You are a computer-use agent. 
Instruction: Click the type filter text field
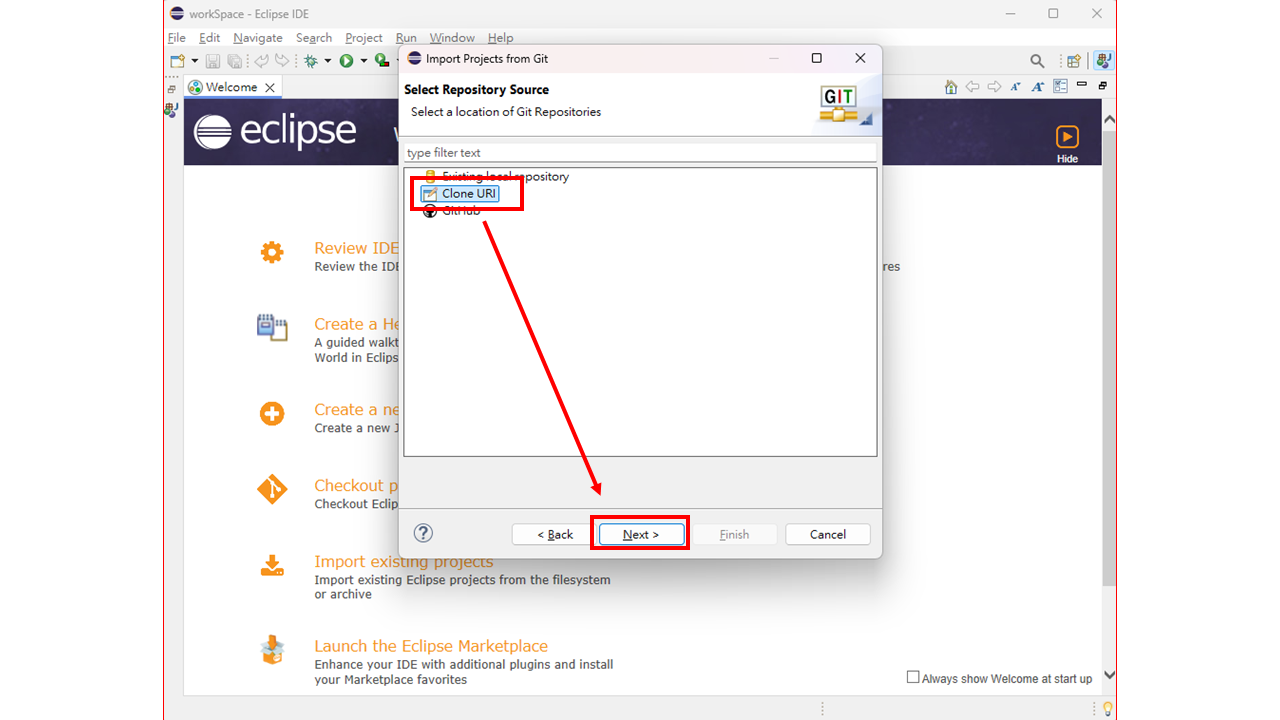click(640, 153)
